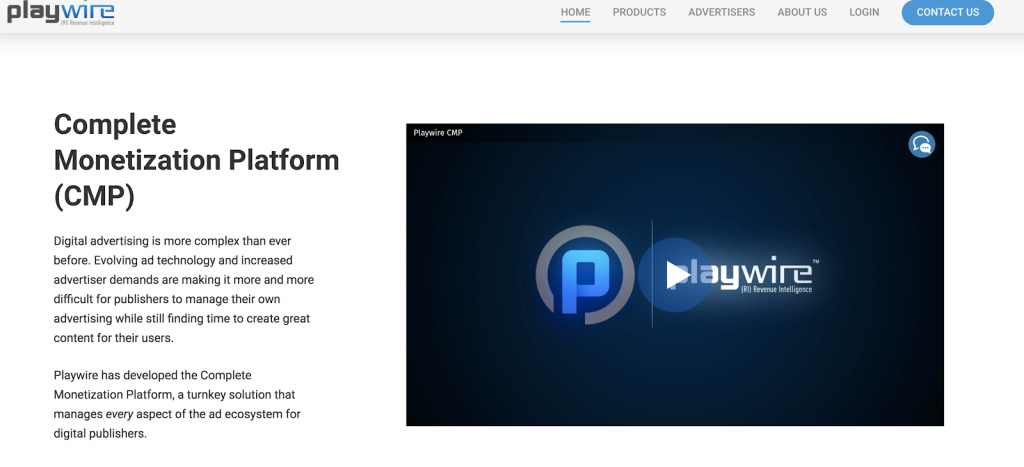1024x467 pixels.
Task: Click the 'Playwire CMP' video title
Action: [438, 133]
